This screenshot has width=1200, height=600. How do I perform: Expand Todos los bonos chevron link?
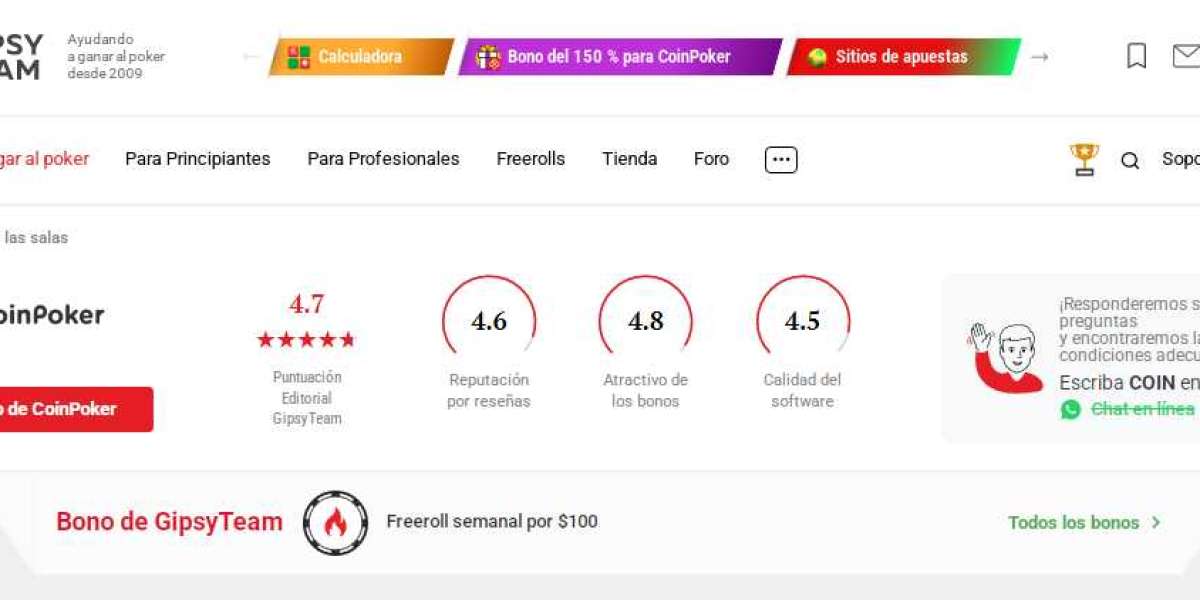click(x=1084, y=522)
